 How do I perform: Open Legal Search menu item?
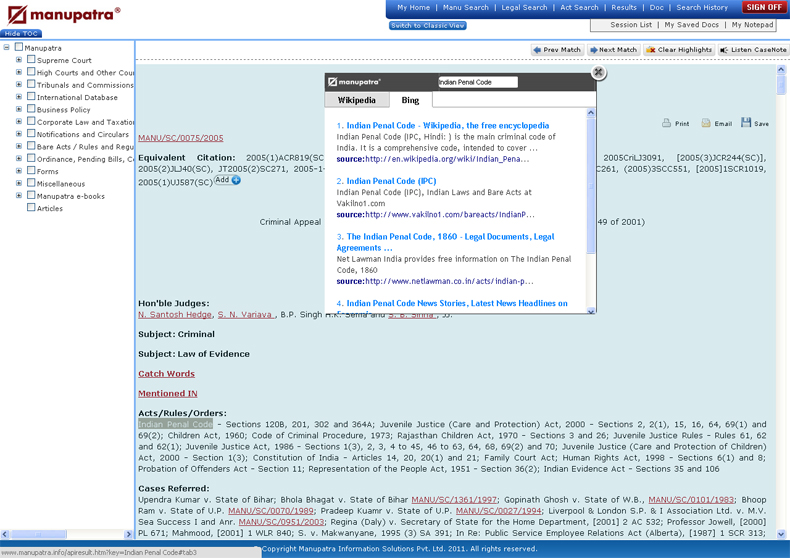[524, 8]
